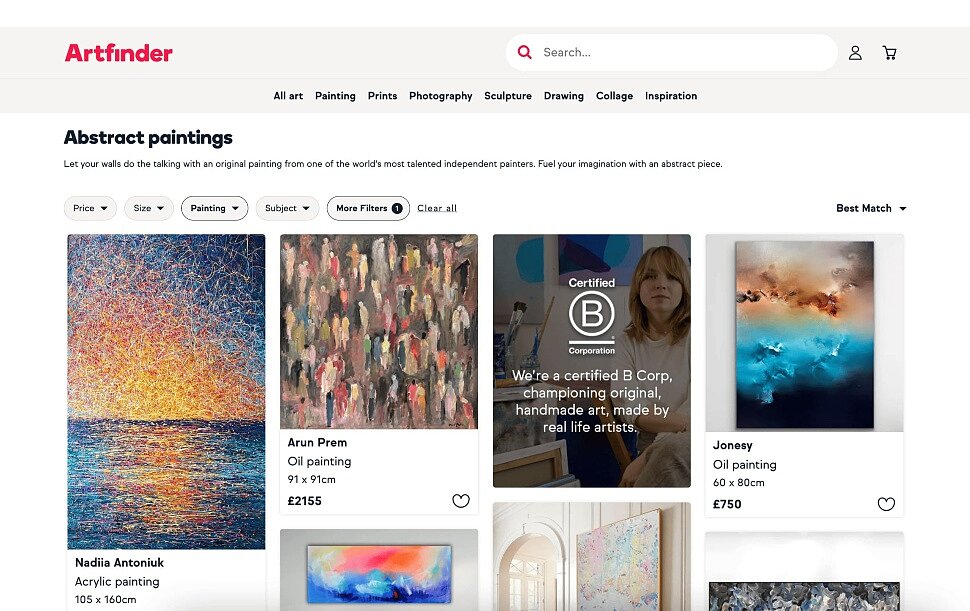The height and width of the screenshot is (611, 970).
Task: Open the Best Match sort dropdown
Action: point(871,208)
